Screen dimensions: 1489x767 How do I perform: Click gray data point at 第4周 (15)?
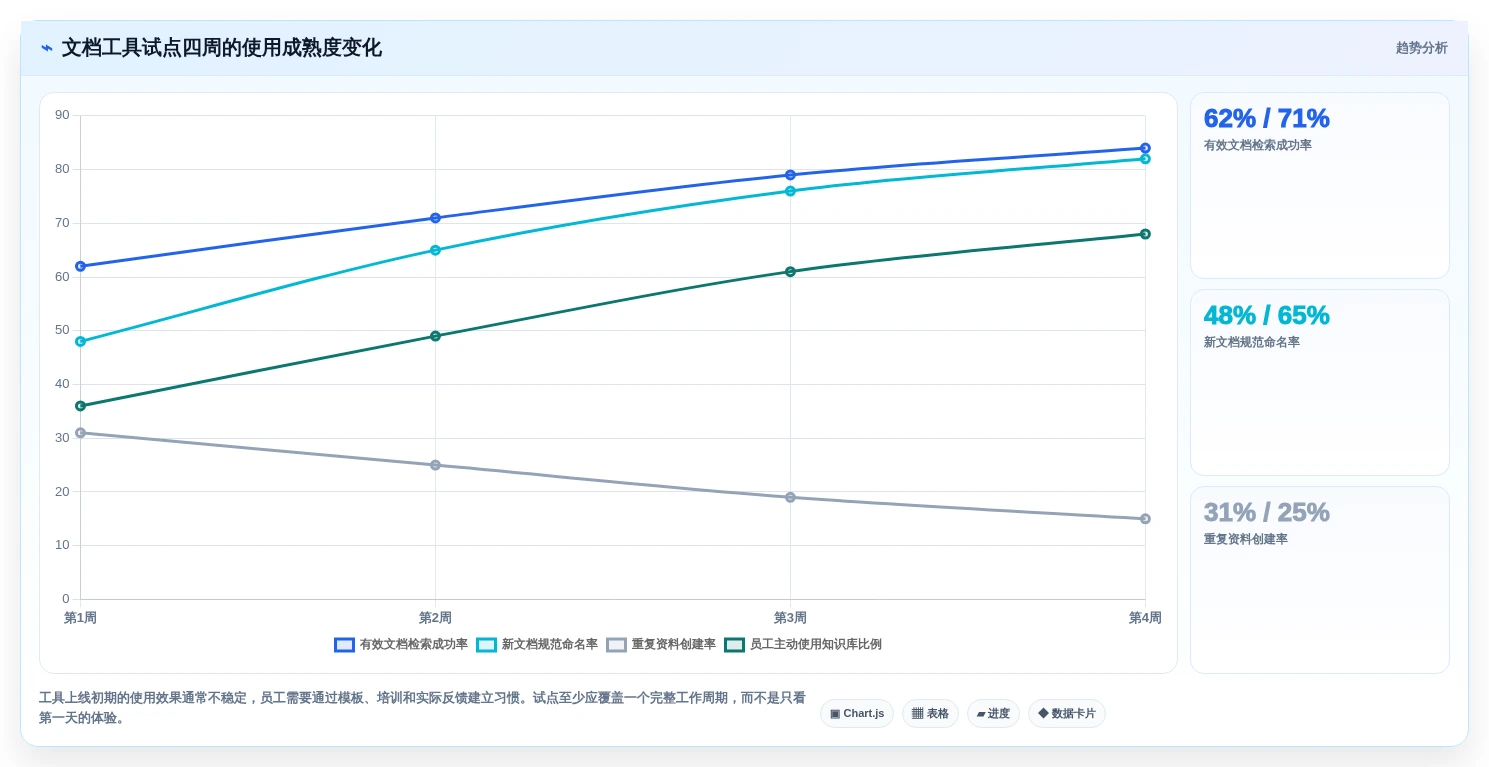(1145, 519)
